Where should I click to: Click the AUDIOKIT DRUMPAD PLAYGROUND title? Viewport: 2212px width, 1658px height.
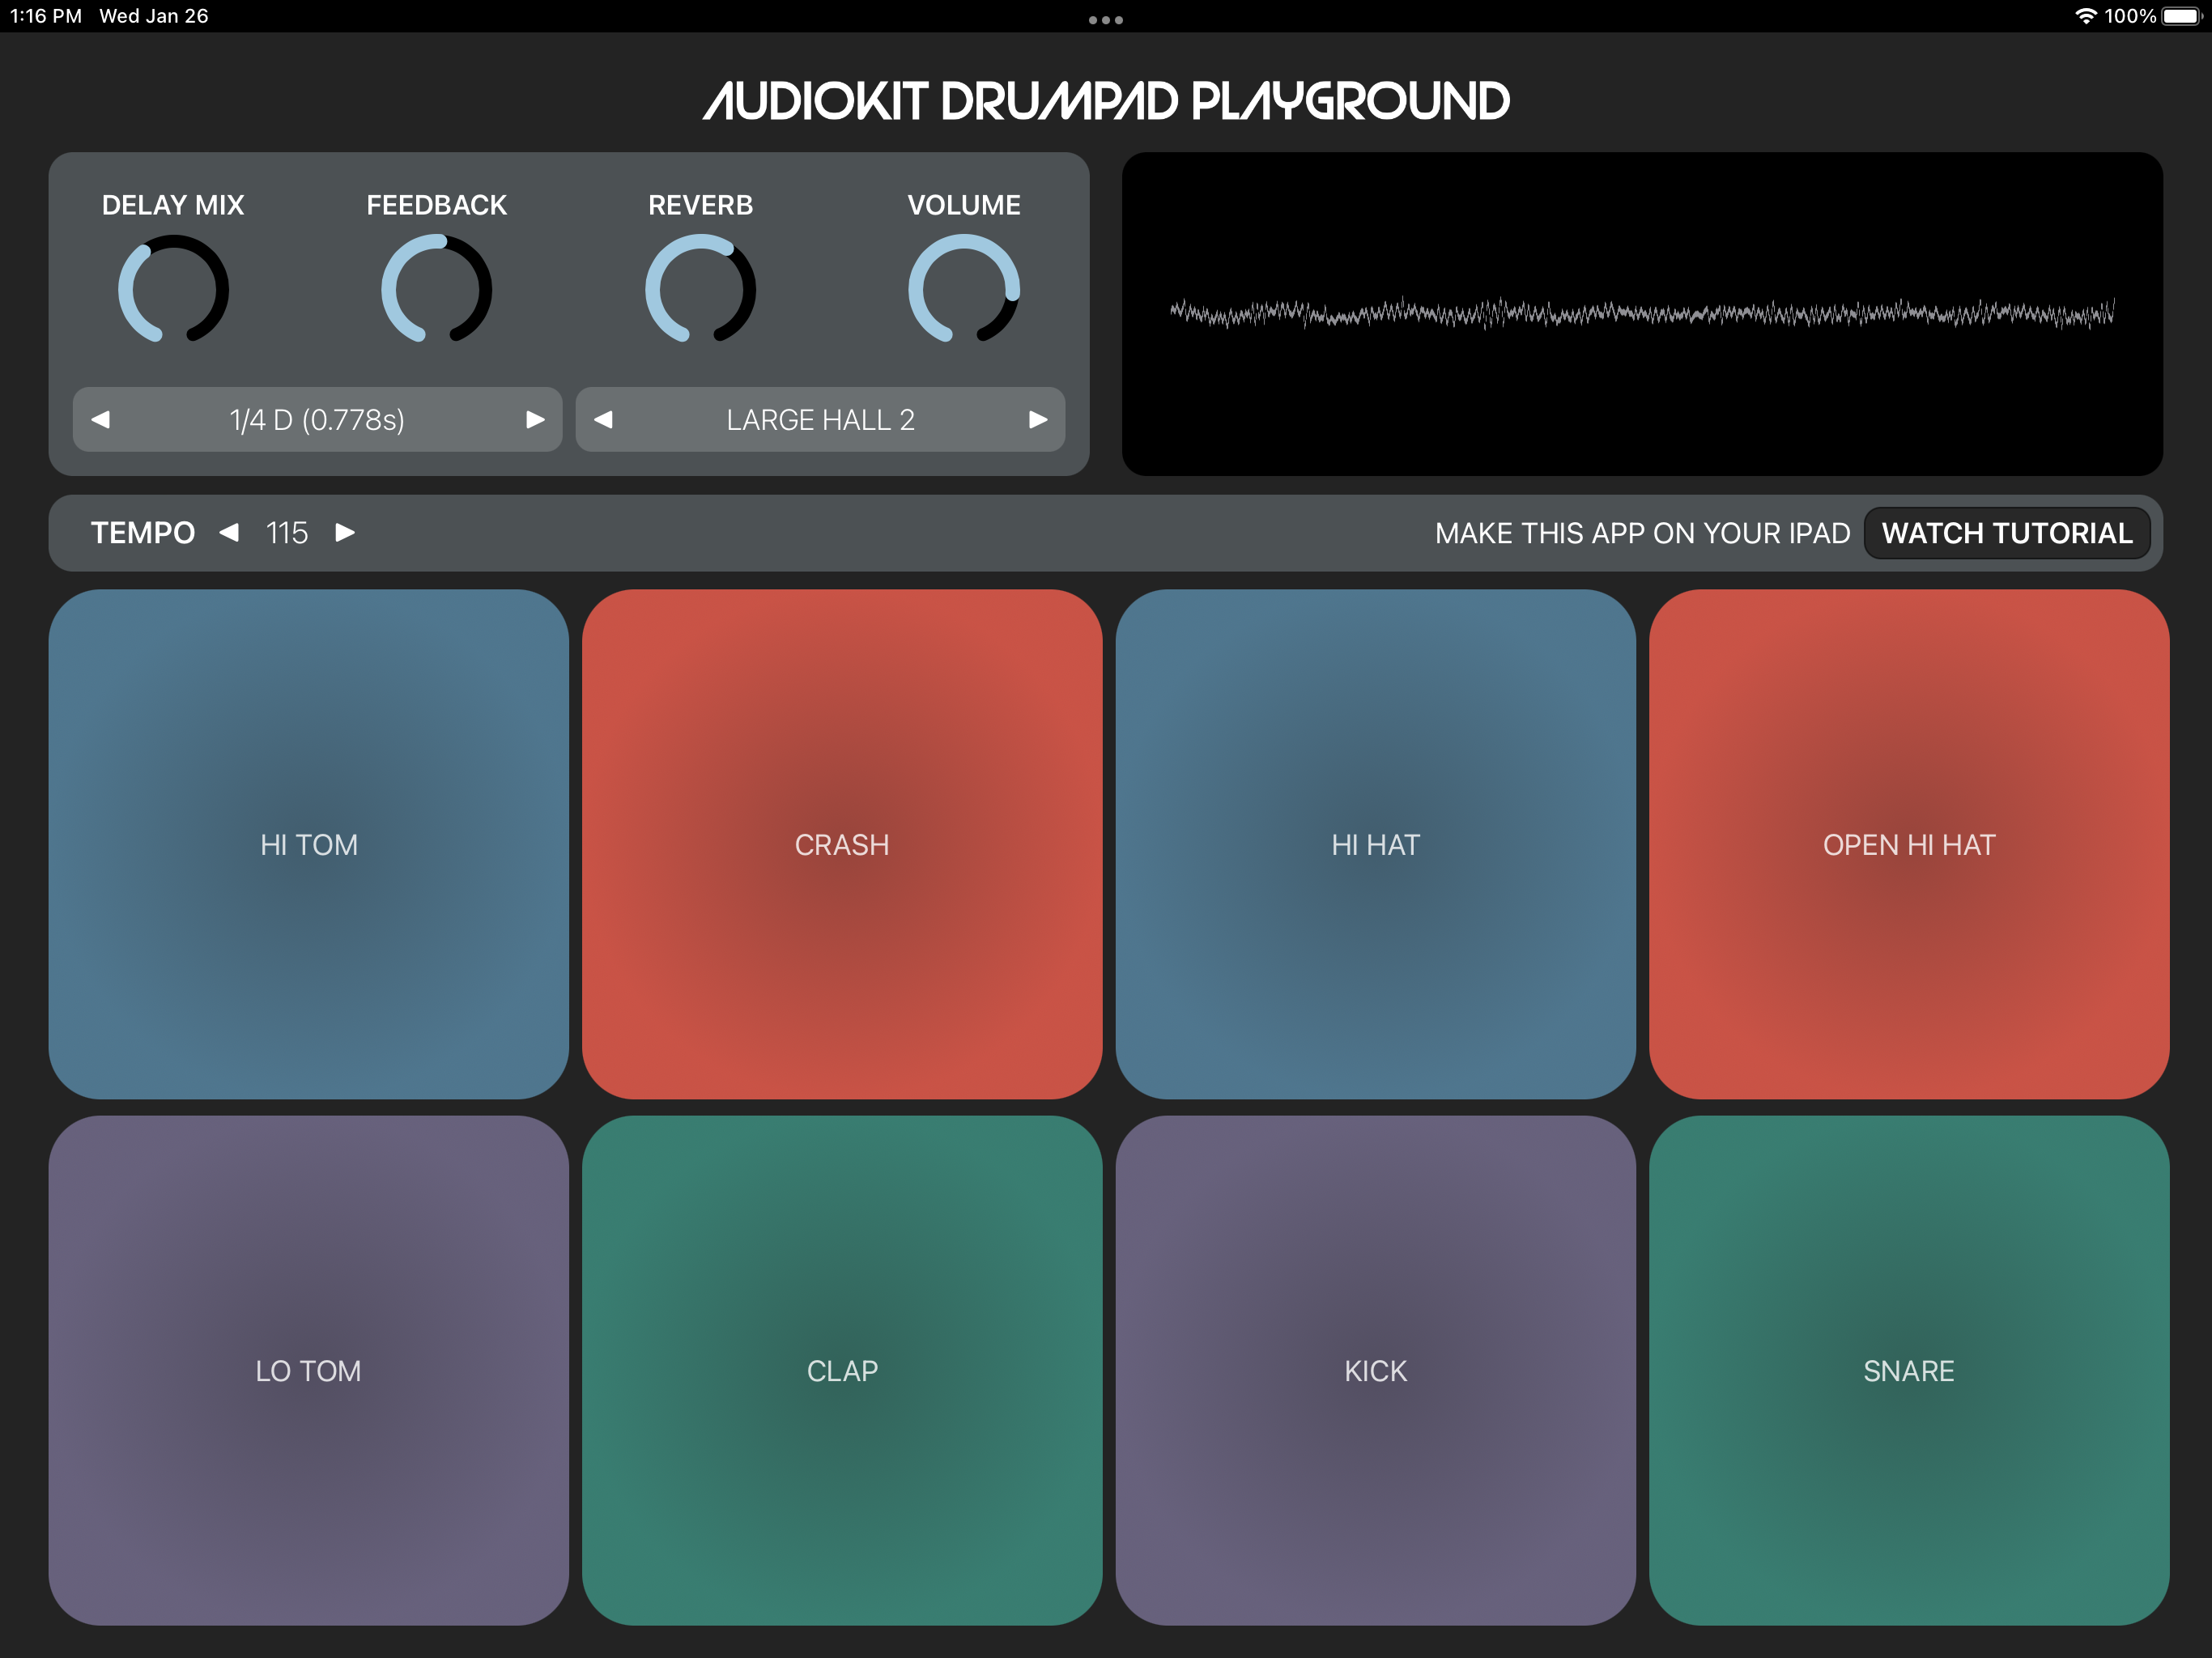pos(1106,101)
